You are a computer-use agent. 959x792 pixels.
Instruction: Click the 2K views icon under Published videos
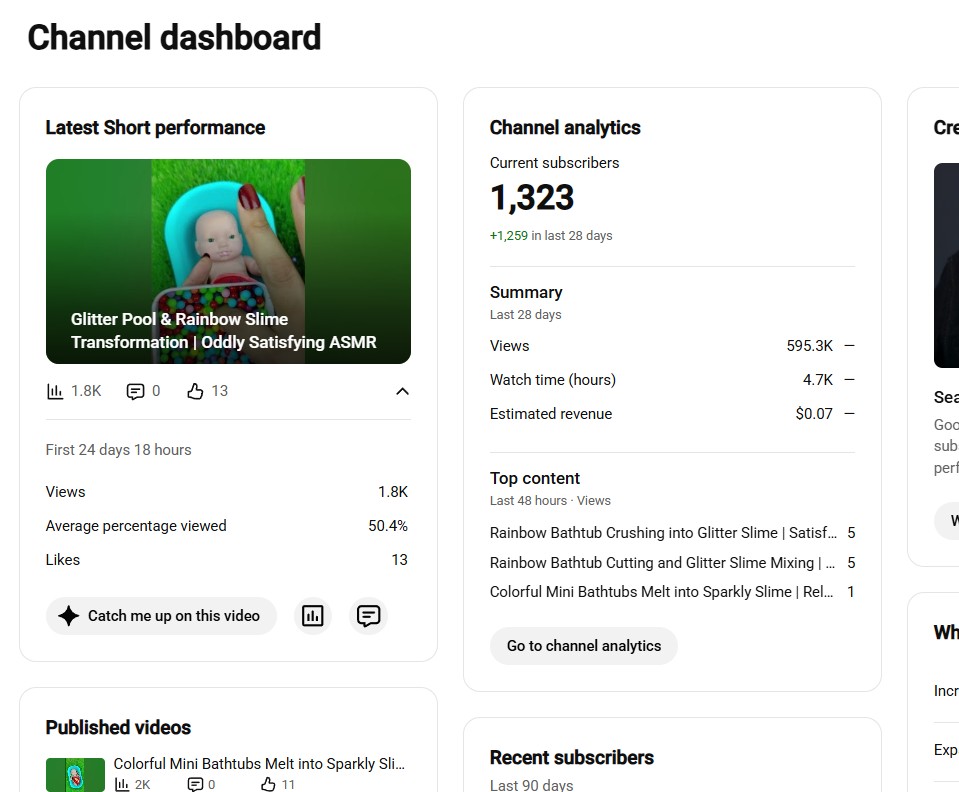click(122, 785)
